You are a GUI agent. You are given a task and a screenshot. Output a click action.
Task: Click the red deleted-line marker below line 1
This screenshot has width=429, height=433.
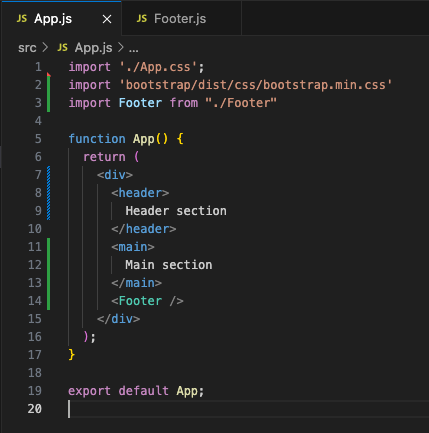[x=49, y=74]
